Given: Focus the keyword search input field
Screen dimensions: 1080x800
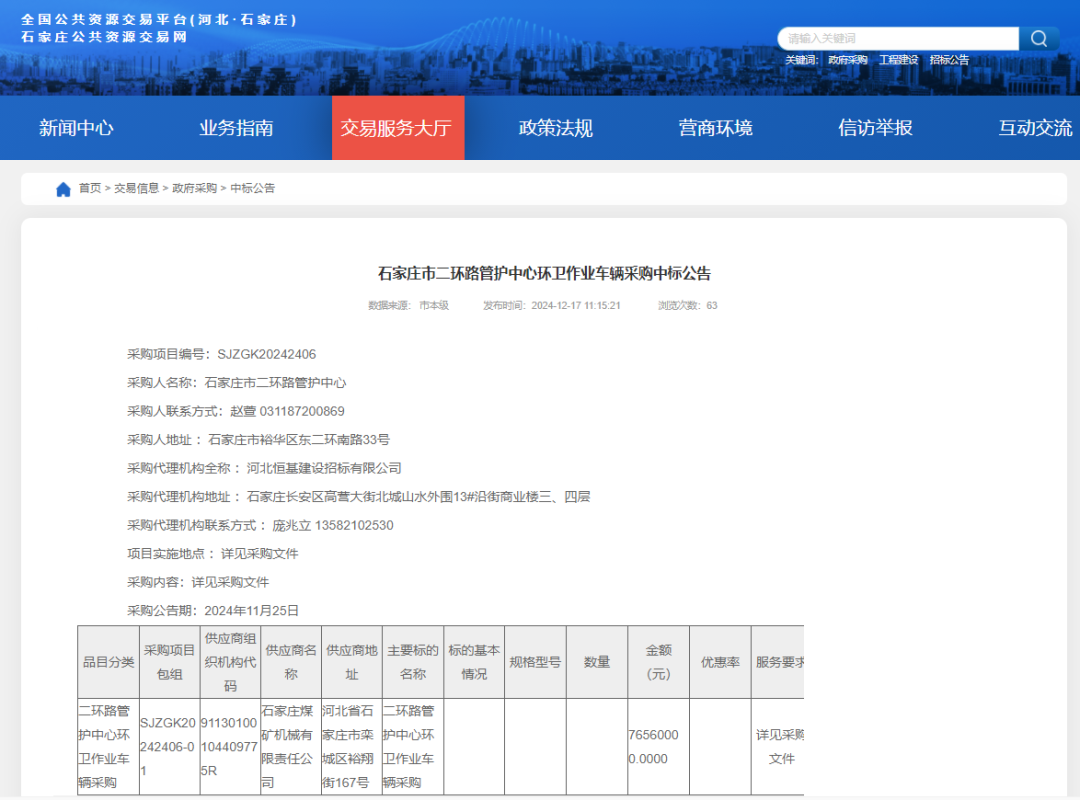Looking at the screenshot, I should coord(898,39).
